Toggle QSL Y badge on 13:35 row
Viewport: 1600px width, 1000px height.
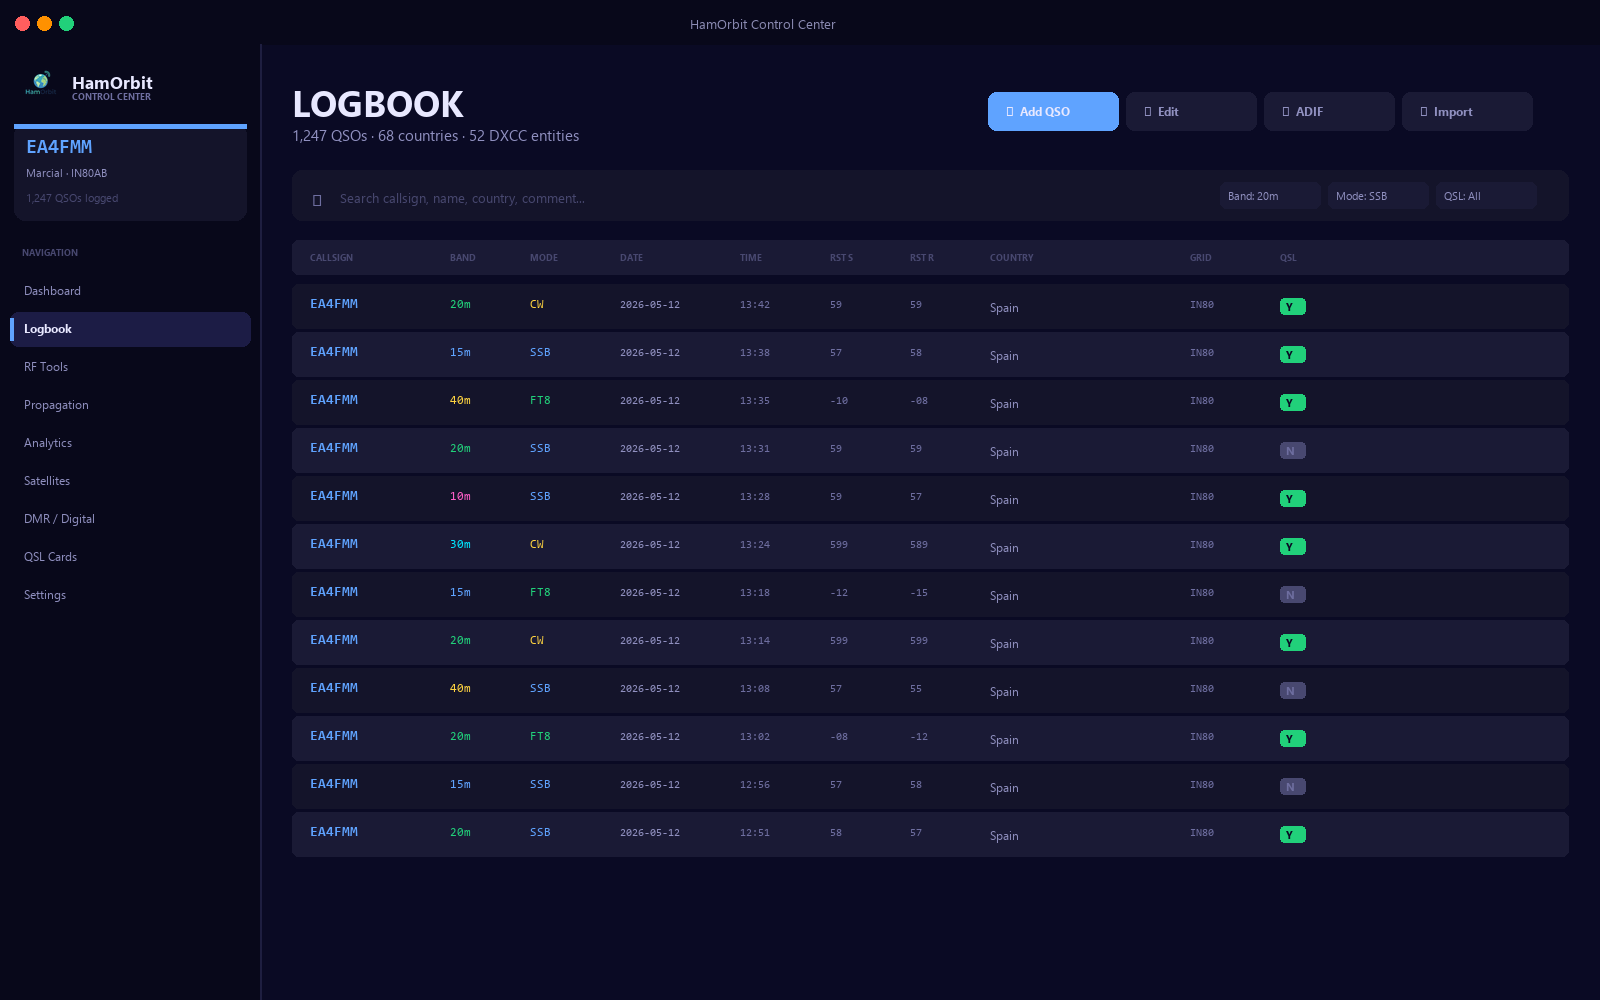(x=1293, y=403)
